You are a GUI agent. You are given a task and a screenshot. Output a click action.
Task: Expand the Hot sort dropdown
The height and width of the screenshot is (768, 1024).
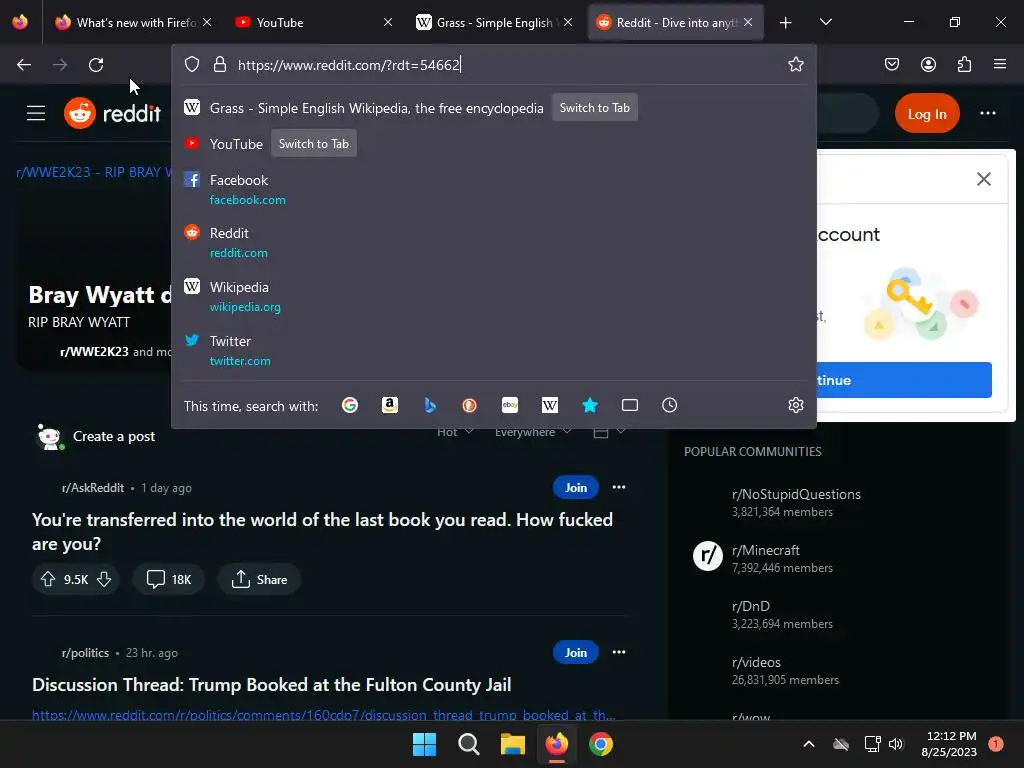click(x=455, y=432)
